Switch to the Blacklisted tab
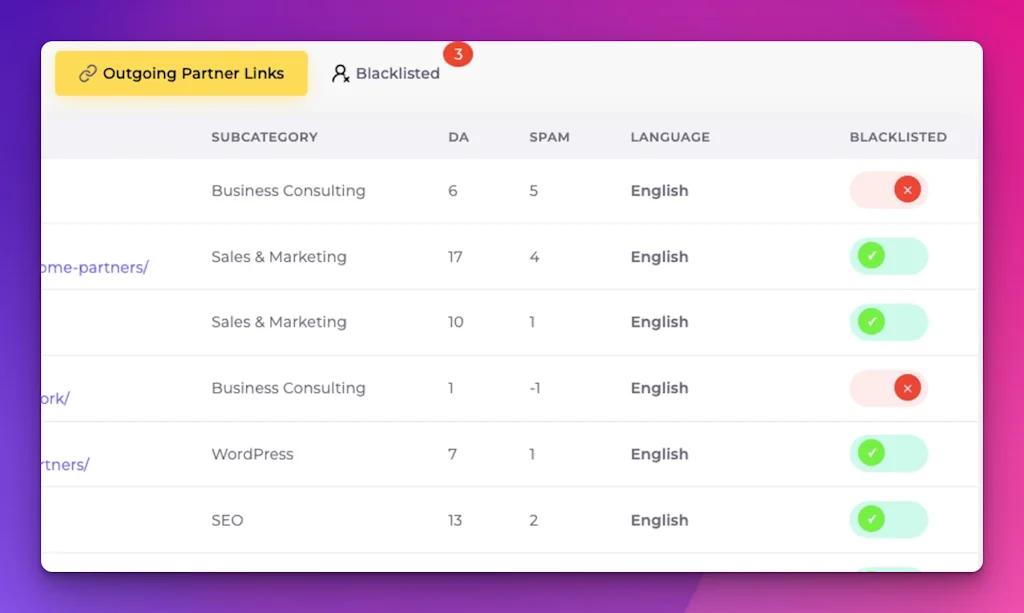 pos(386,73)
